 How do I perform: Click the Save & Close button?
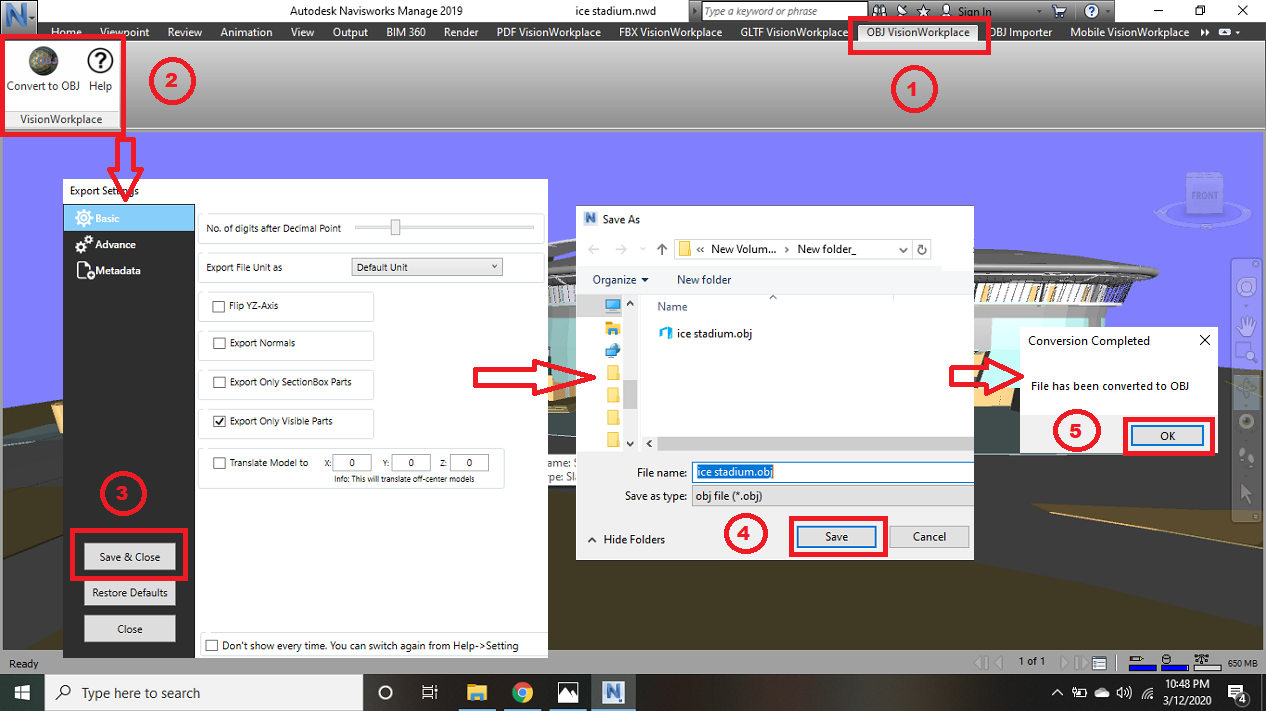click(x=129, y=557)
